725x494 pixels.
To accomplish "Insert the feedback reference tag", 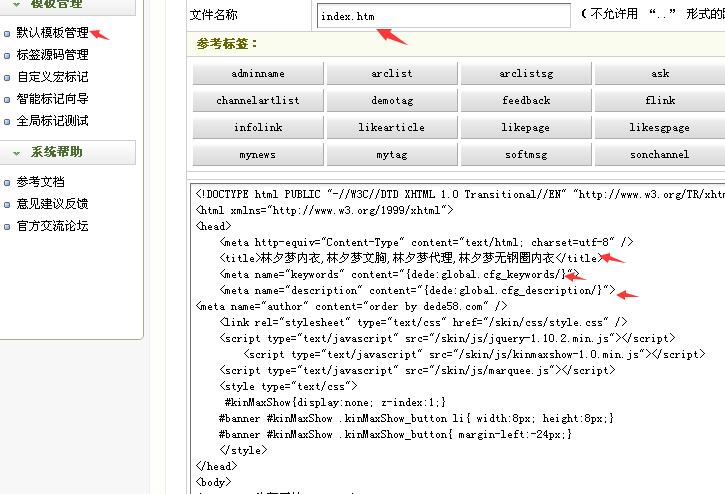I will 526,100.
